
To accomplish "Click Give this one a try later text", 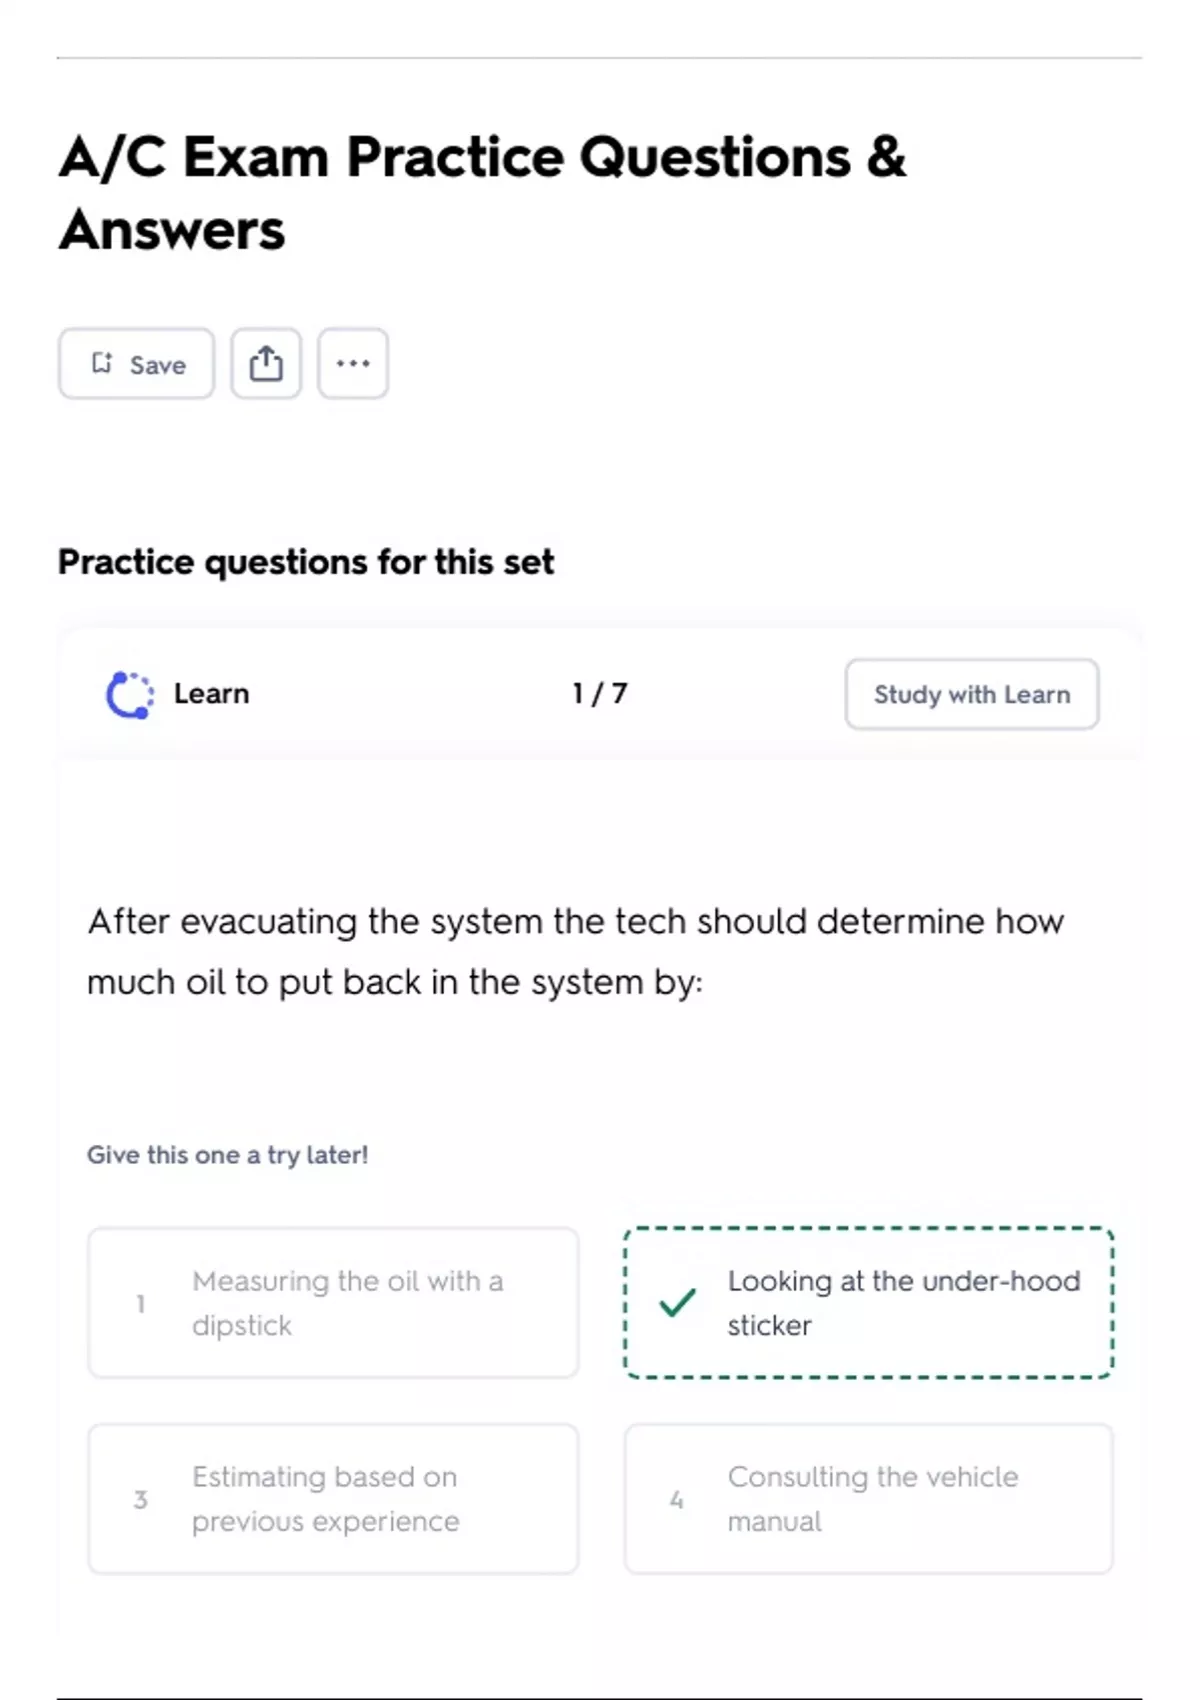I will click(228, 1155).
